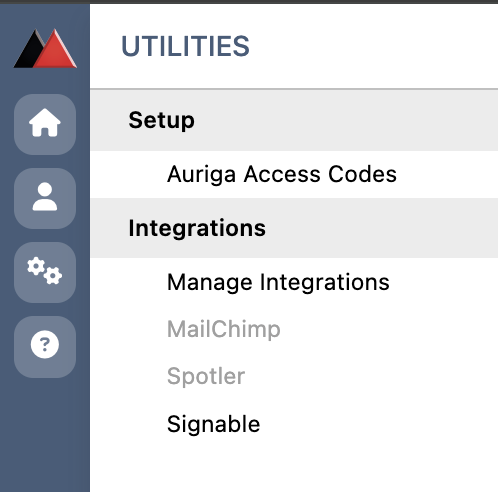Click the grey Setup header bar
Image resolution: width=498 pixels, height=492 pixels.
[x=294, y=120]
